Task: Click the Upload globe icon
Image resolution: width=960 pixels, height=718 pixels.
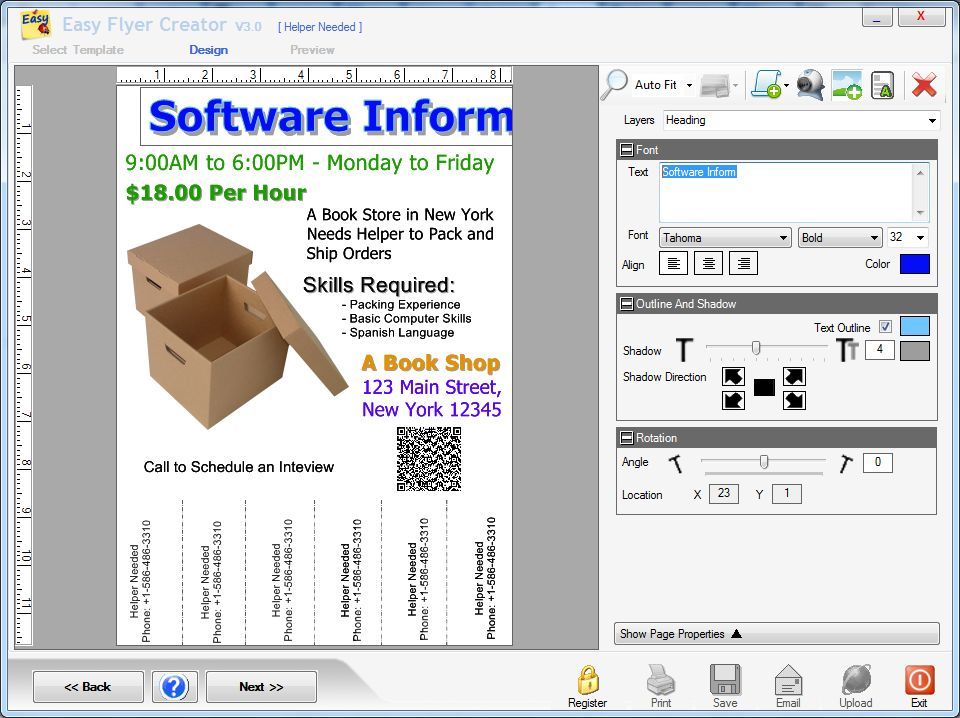Action: pyautogui.click(x=855, y=682)
